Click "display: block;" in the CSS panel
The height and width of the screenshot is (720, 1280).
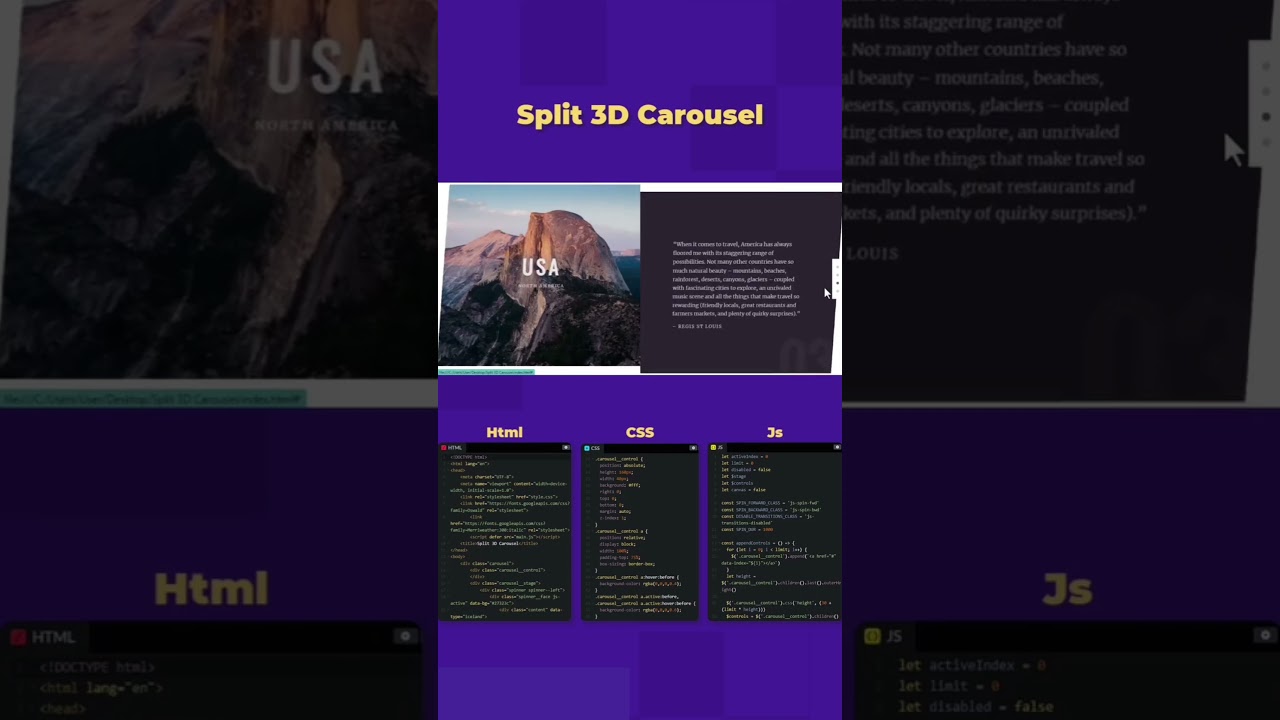click(x=618, y=544)
